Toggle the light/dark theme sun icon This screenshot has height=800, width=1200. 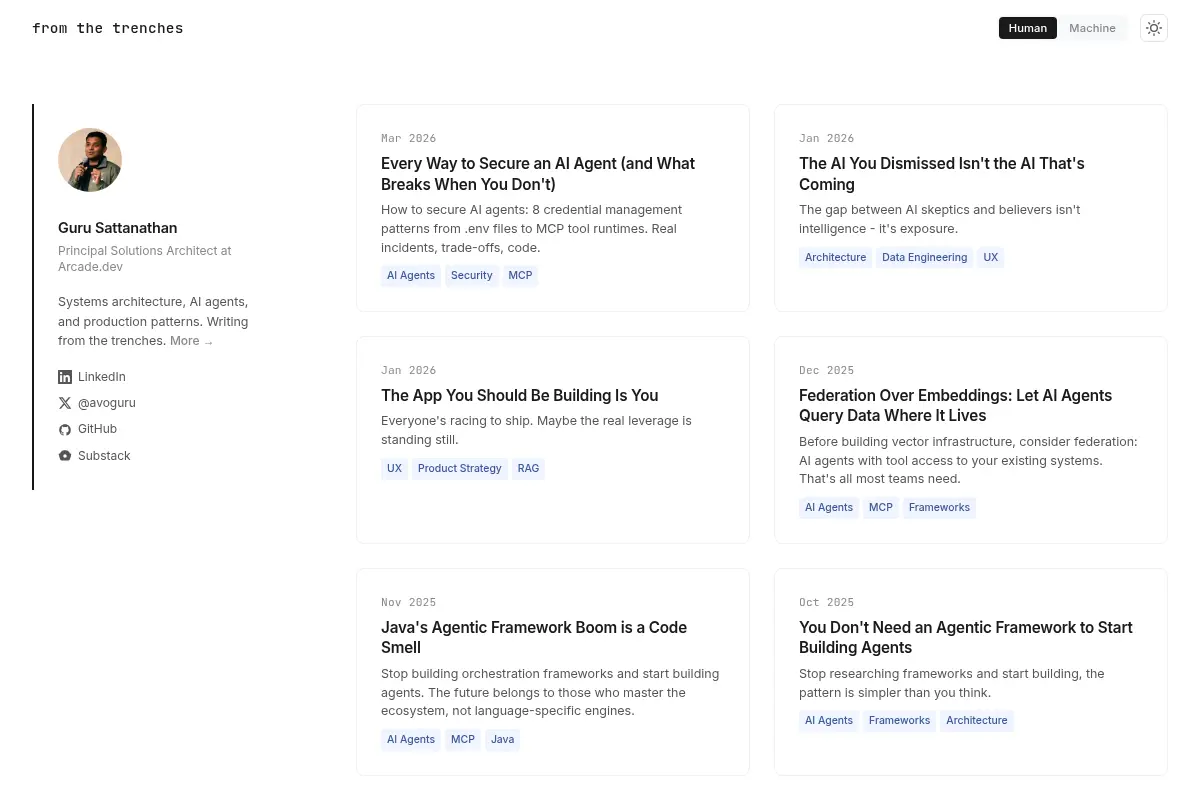(x=1154, y=28)
